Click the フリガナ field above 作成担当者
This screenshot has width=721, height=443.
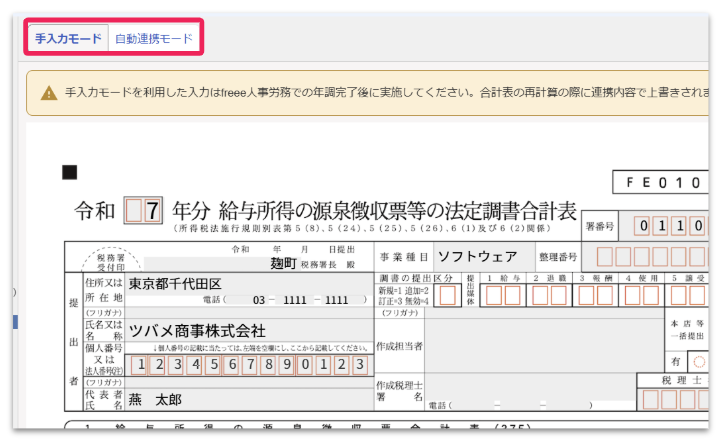point(544,313)
